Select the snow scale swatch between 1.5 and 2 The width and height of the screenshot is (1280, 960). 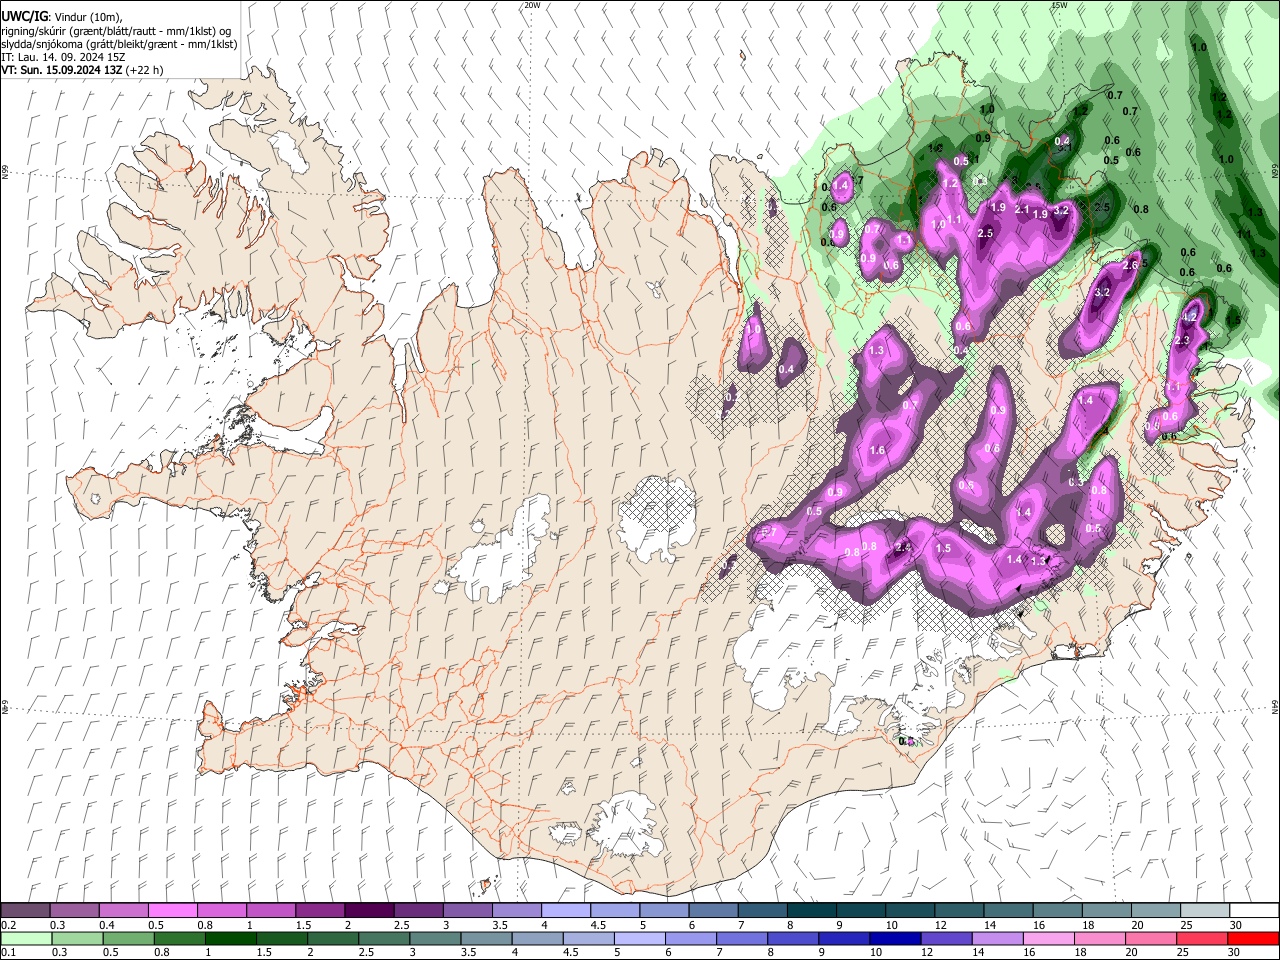coord(319,911)
